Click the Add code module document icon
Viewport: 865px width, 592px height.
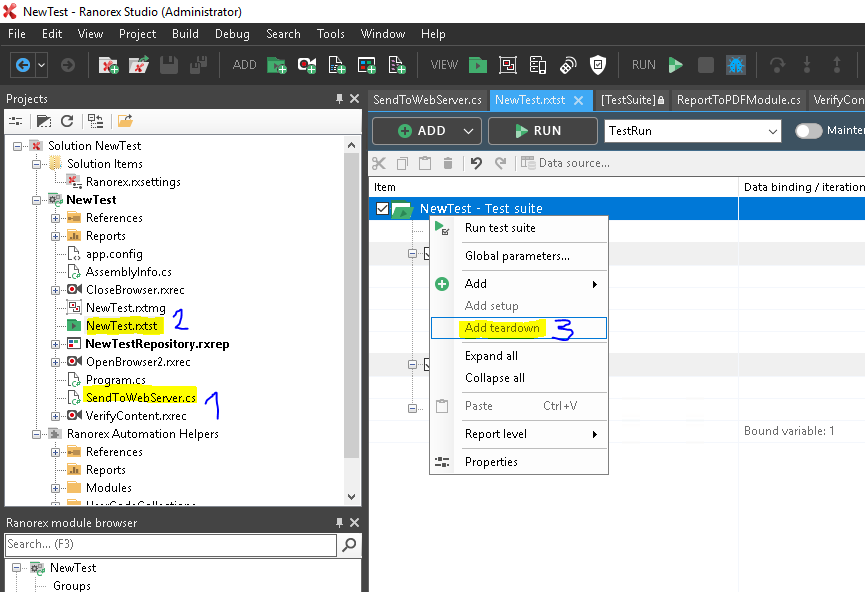pyautogui.click(x=337, y=65)
